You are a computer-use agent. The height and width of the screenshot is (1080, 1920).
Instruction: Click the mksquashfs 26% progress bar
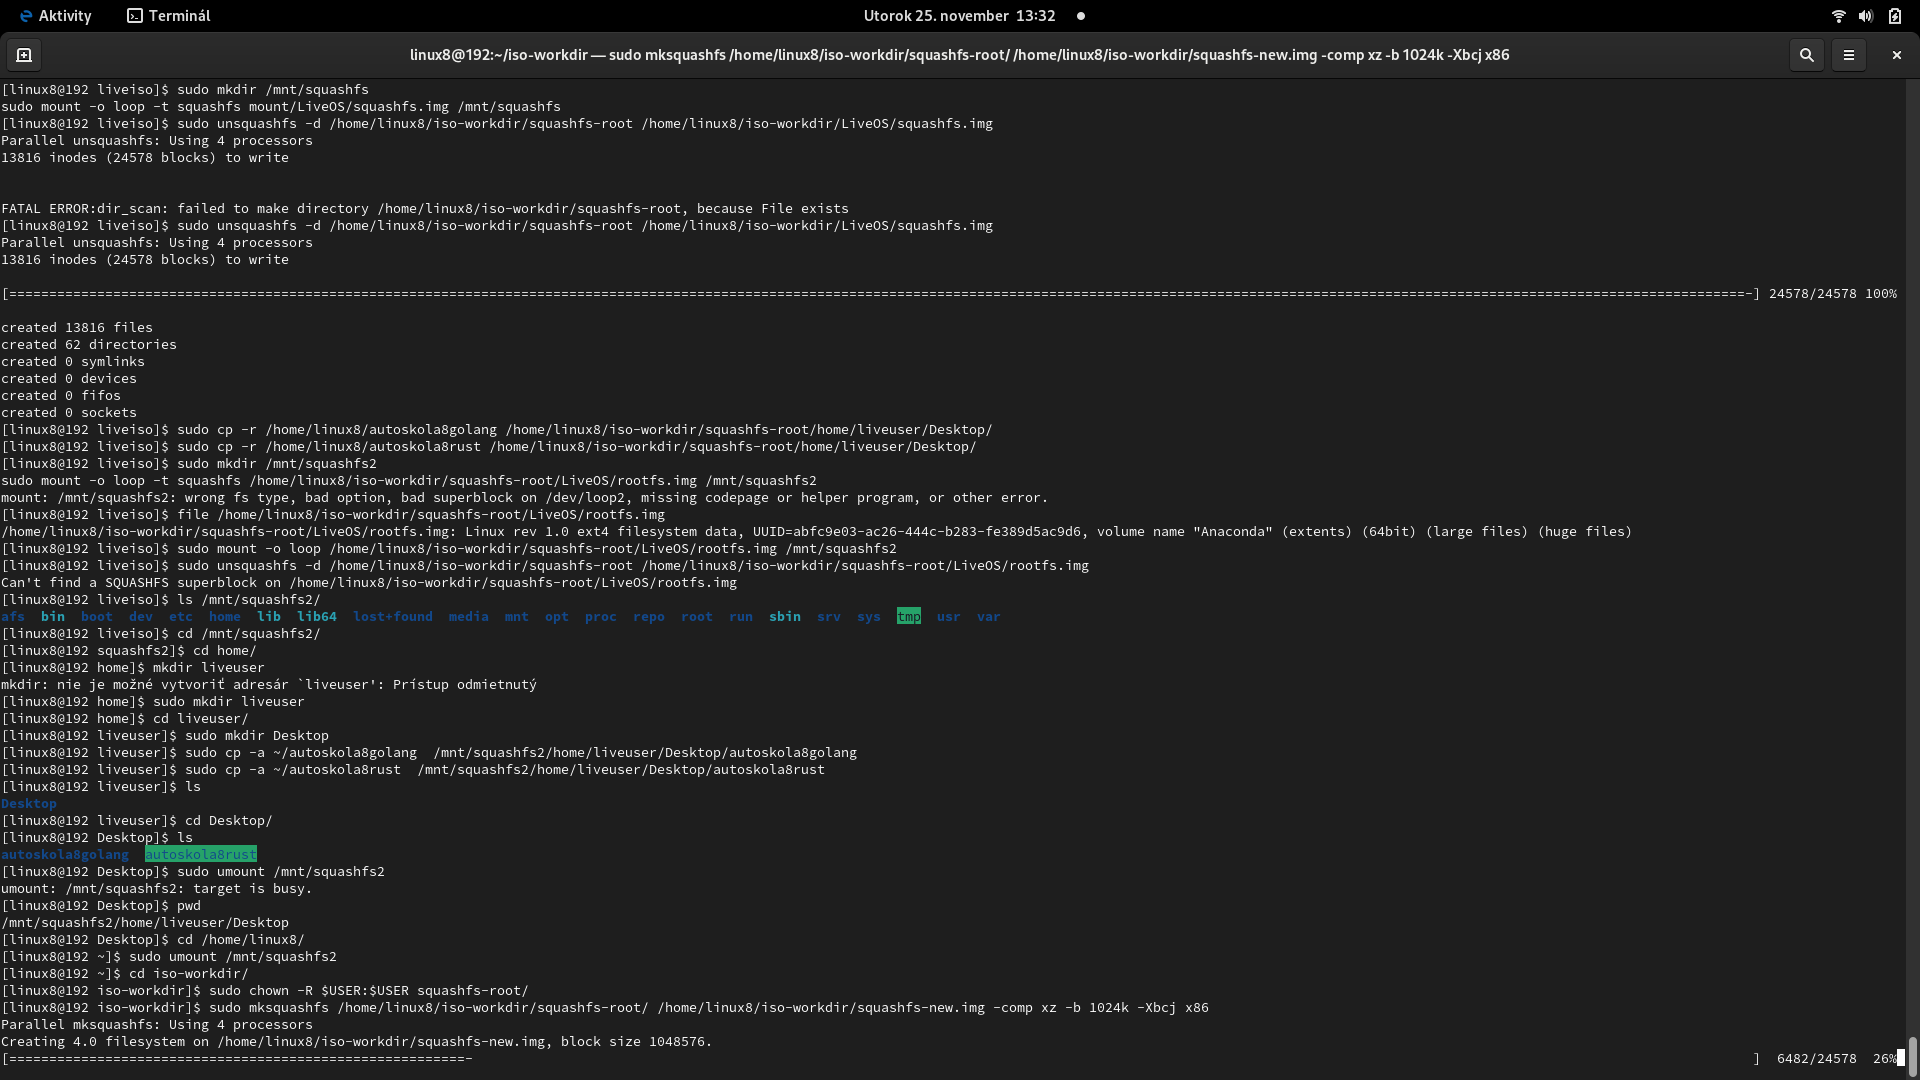[x=240, y=1058]
